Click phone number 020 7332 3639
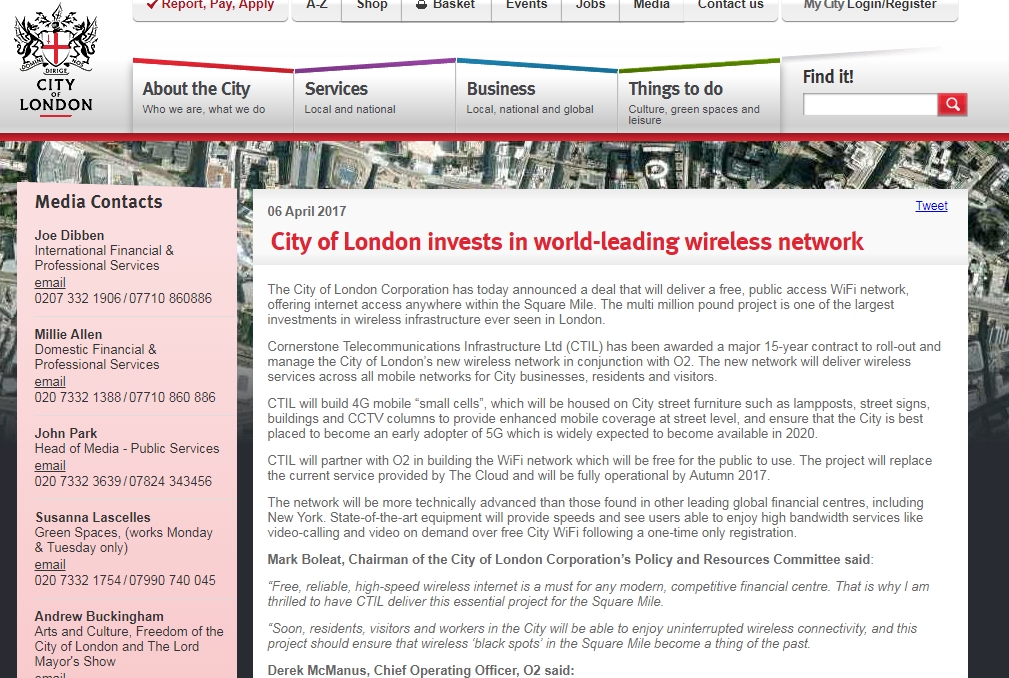 [x=78, y=481]
